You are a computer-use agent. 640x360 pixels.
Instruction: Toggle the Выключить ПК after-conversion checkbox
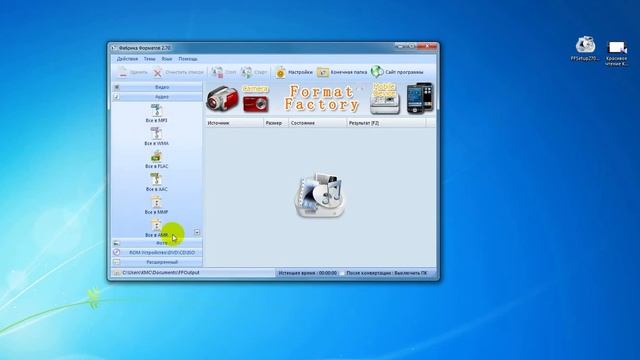[342, 273]
